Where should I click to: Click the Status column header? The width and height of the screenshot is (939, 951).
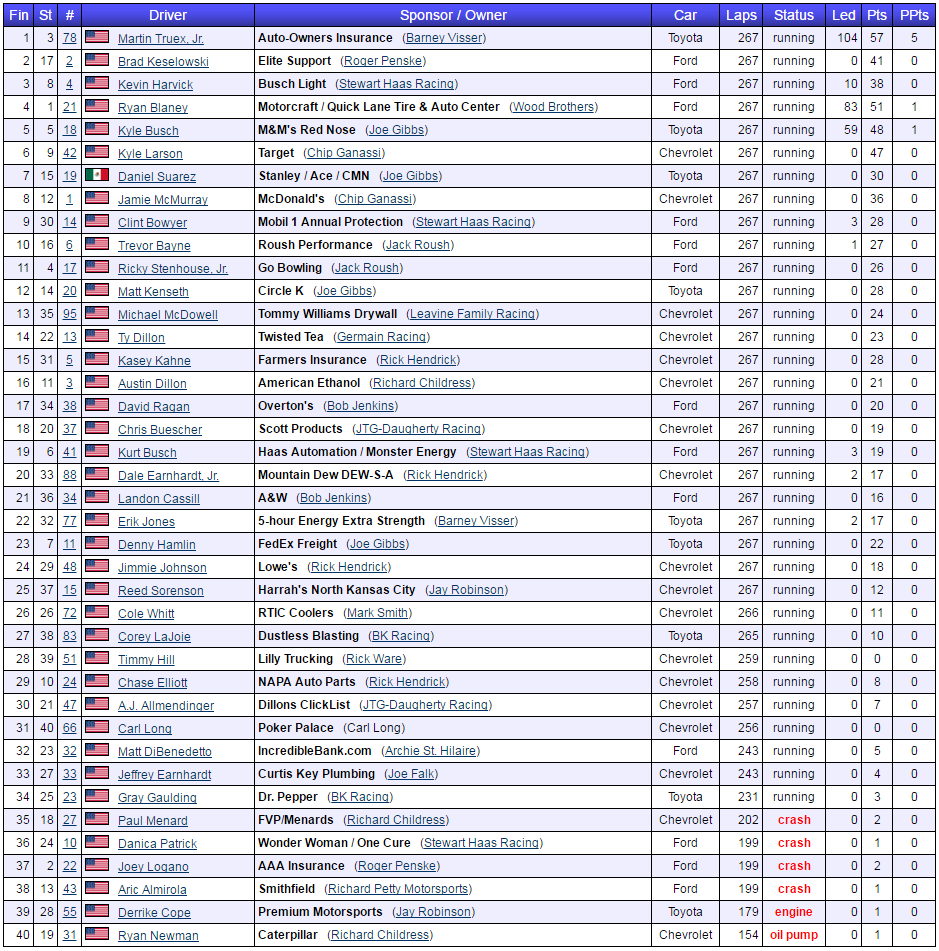(x=793, y=15)
